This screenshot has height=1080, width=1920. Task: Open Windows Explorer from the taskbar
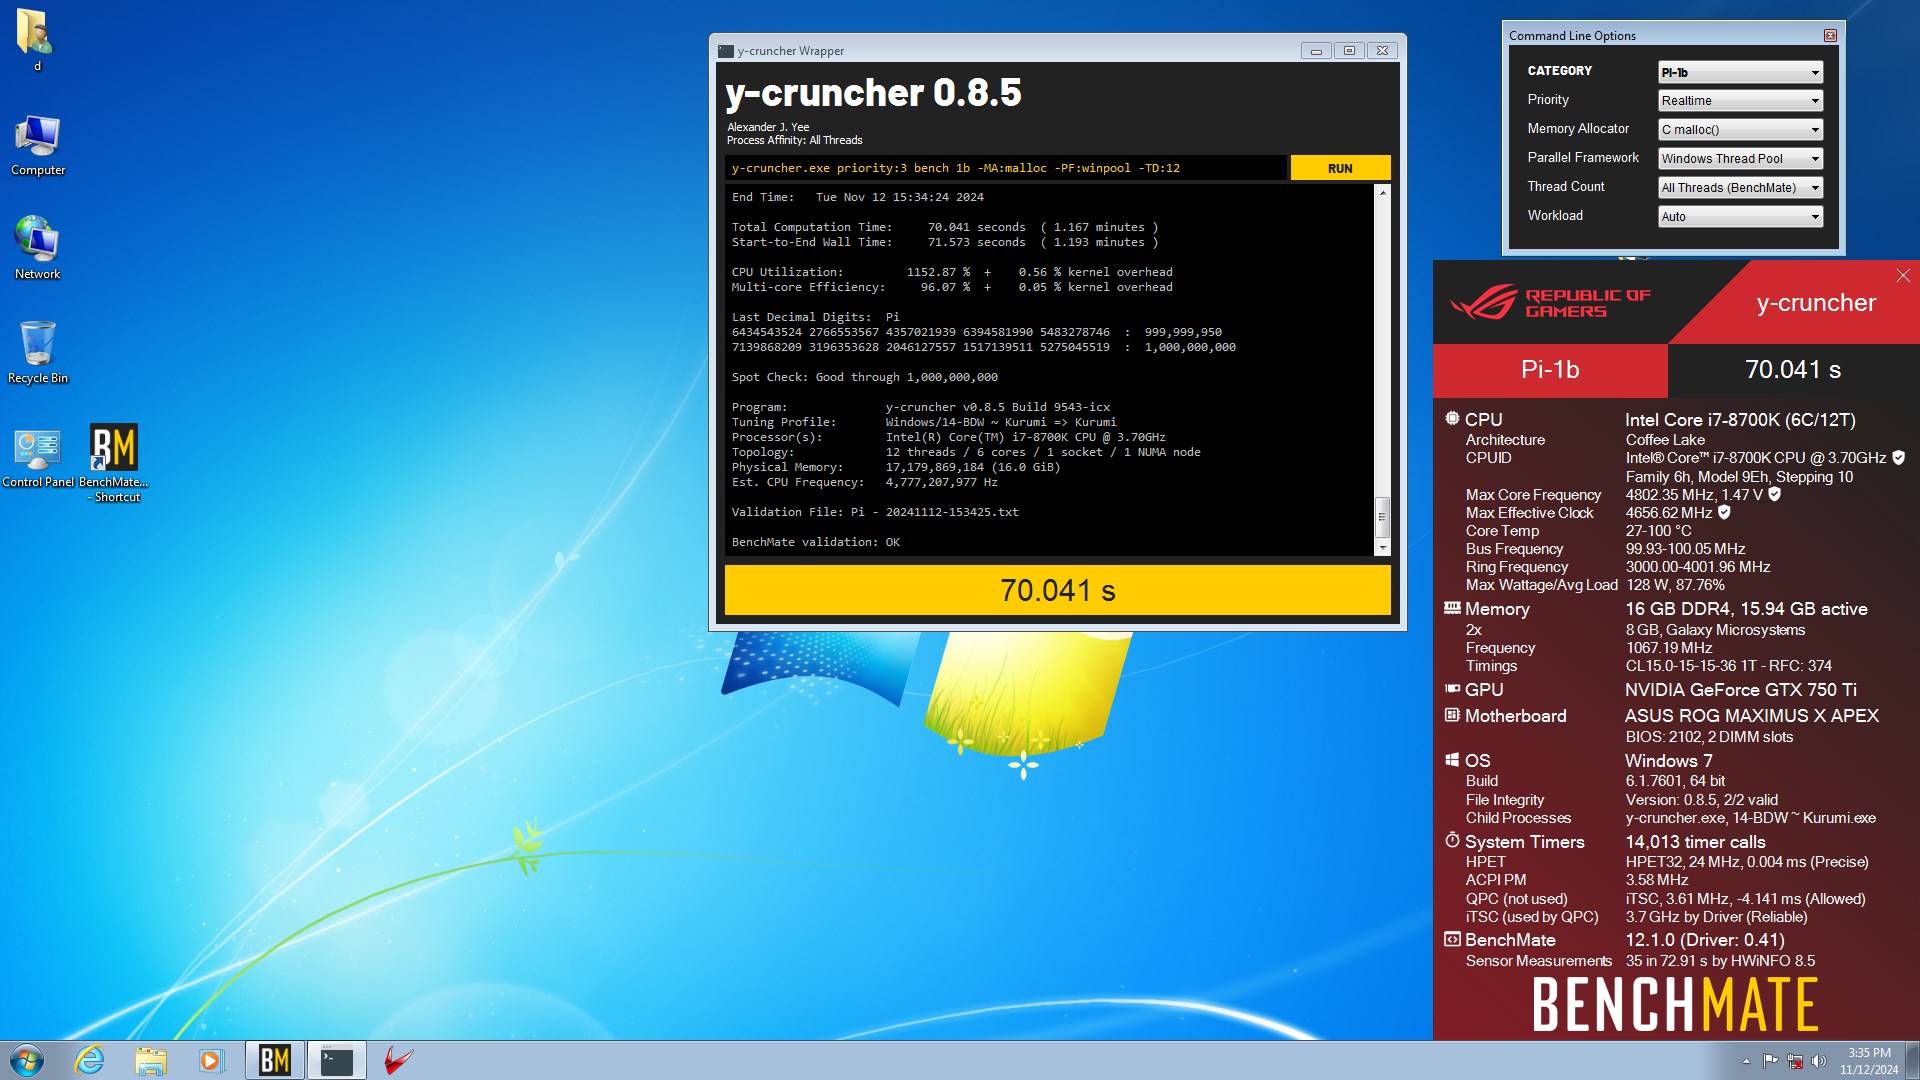click(150, 1060)
